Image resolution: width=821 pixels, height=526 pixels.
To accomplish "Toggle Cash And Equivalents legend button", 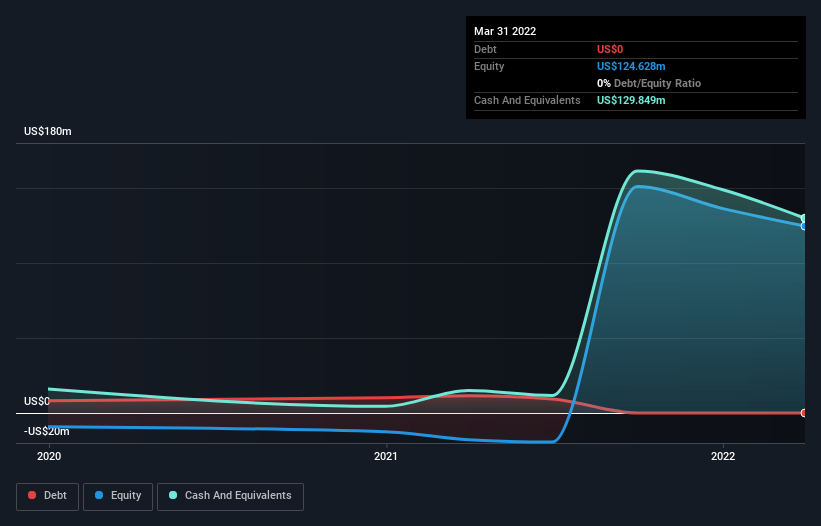I will pos(230,496).
